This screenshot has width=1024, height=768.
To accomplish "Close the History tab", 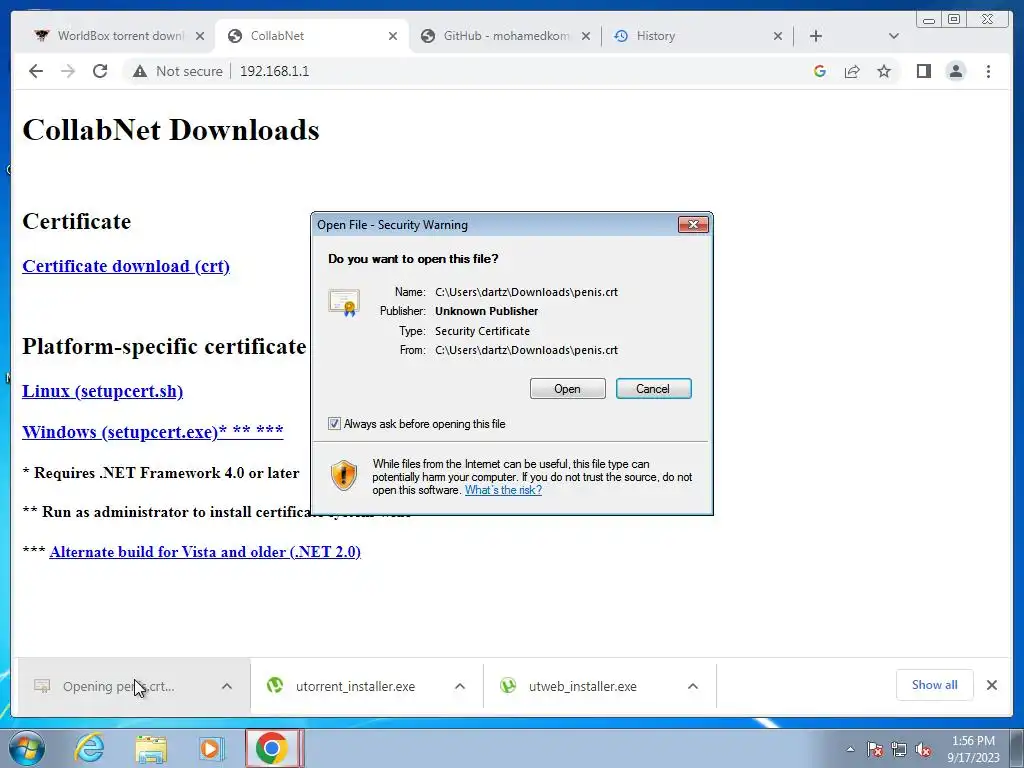I will click(x=778, y=36).
